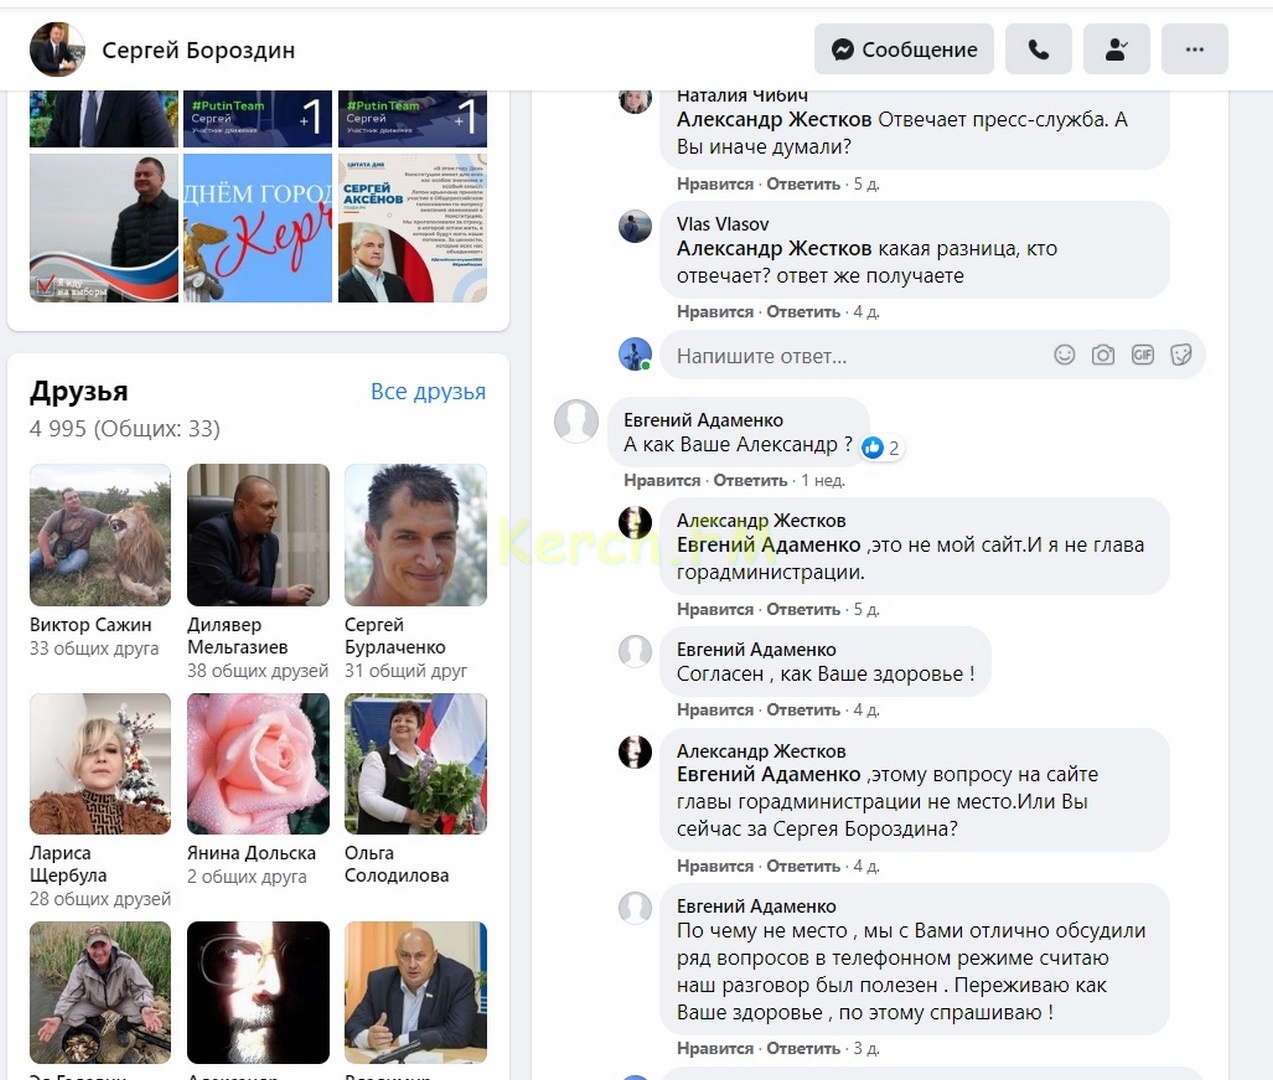Viewport: 1273px width, 1080px height.
Task: Open the friend status icon button
Action: [x=1116, y=49]
